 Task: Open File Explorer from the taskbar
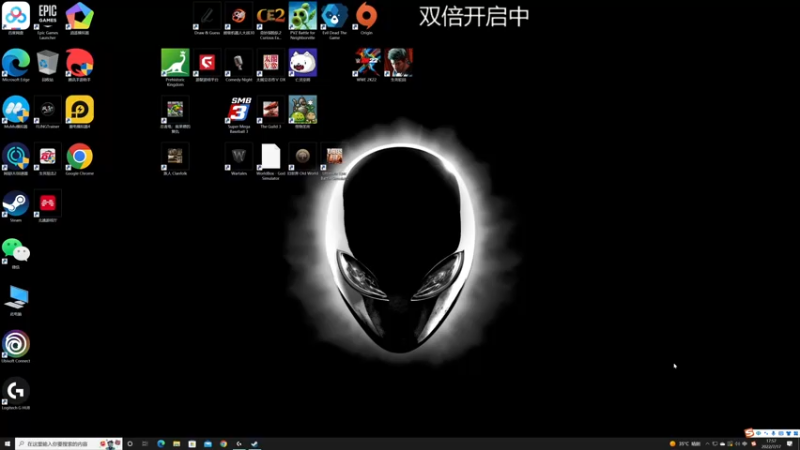click(177, 444)
